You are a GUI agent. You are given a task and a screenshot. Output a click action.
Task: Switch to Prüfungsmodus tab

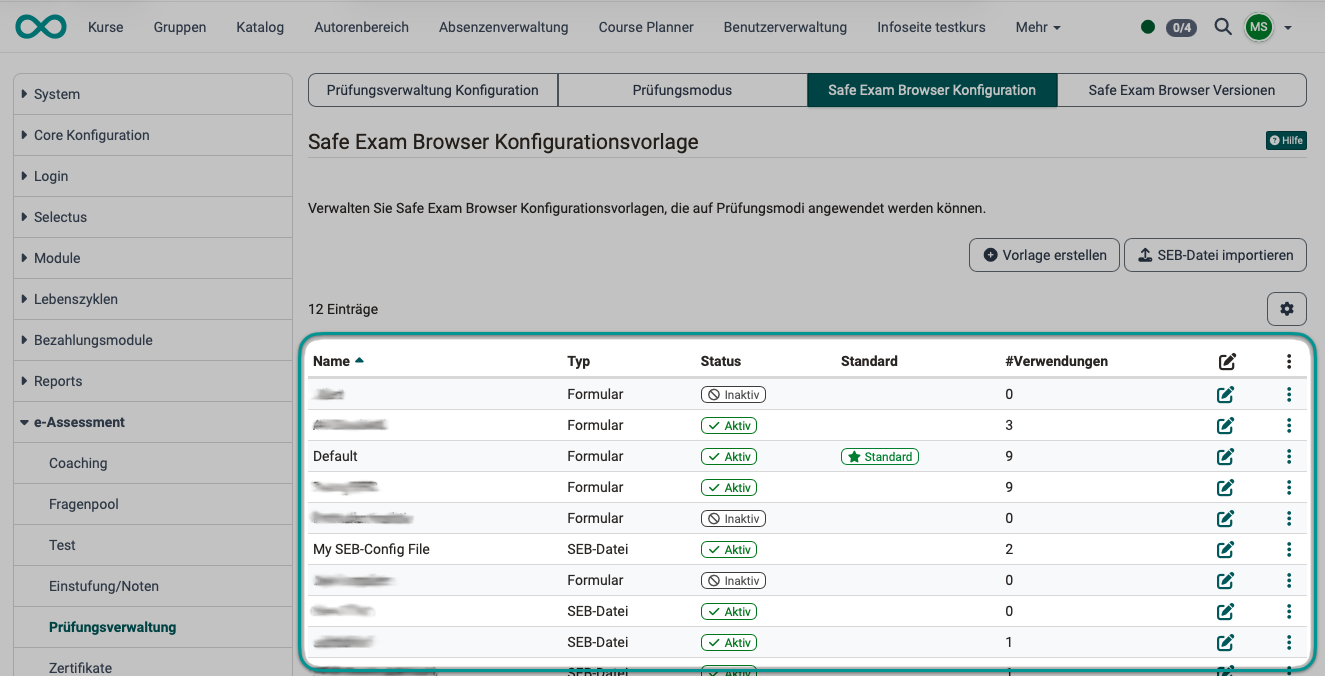(682, 90)
